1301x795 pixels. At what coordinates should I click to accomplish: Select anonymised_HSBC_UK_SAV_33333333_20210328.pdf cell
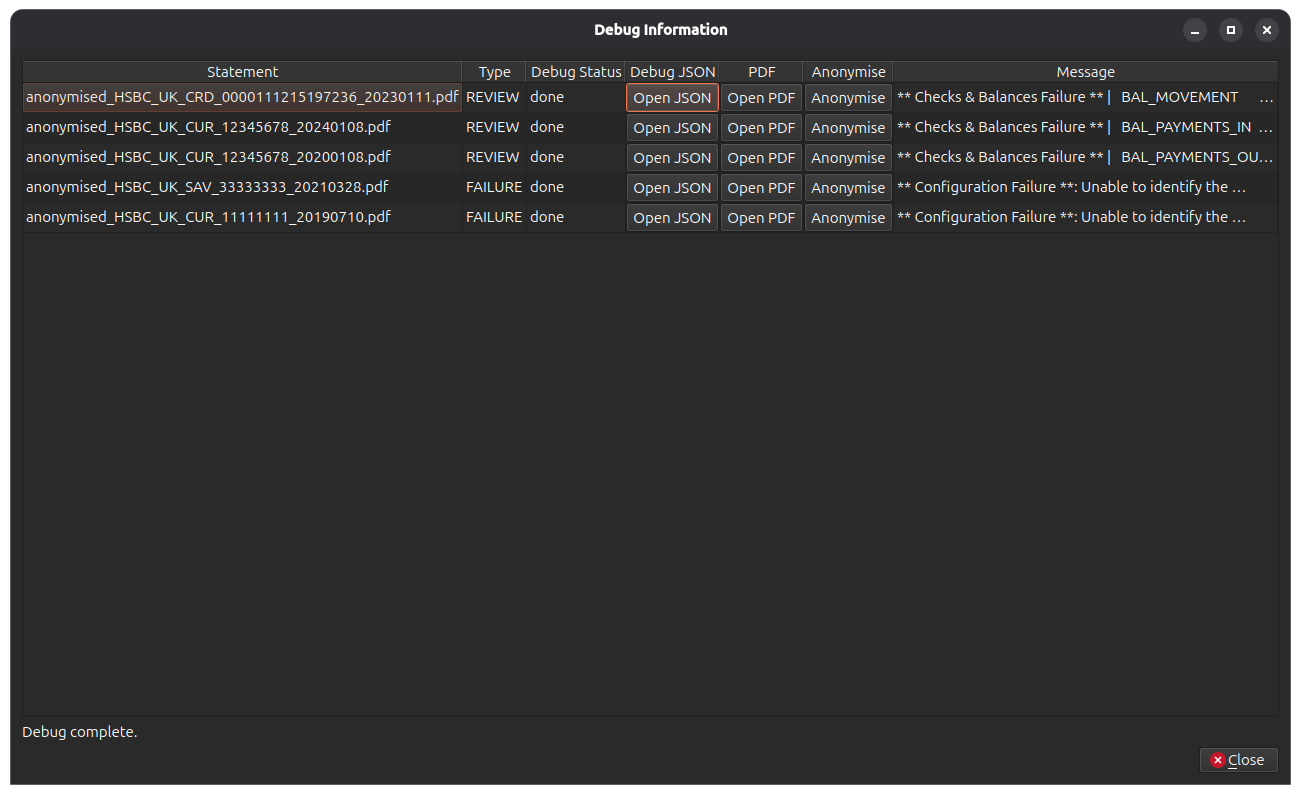tap(242, 187)
